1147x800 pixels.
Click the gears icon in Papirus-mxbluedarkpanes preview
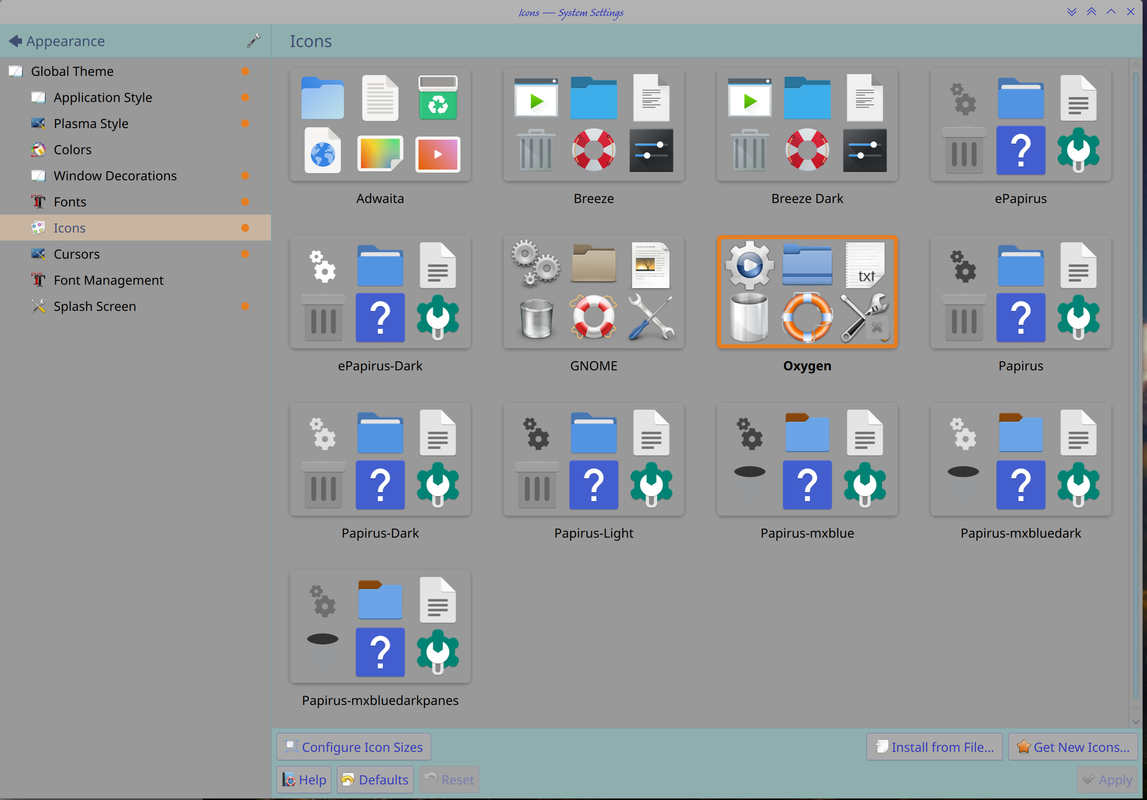point(323,600)
